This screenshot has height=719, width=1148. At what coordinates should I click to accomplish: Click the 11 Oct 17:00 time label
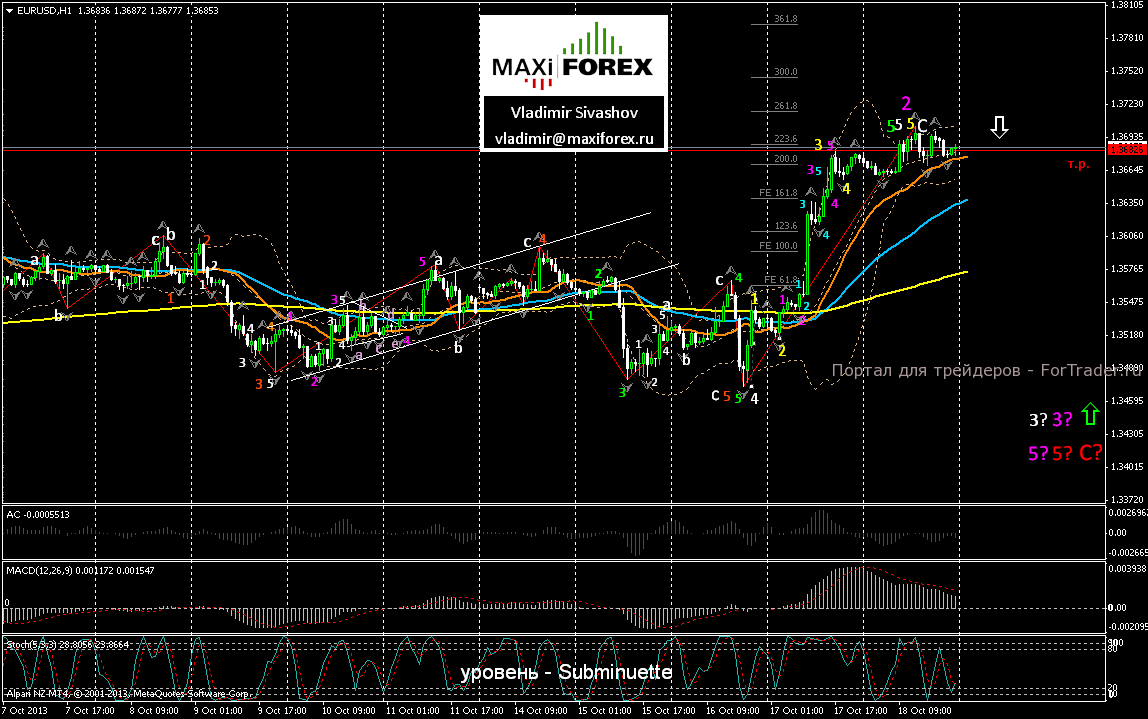click(477, 710)
